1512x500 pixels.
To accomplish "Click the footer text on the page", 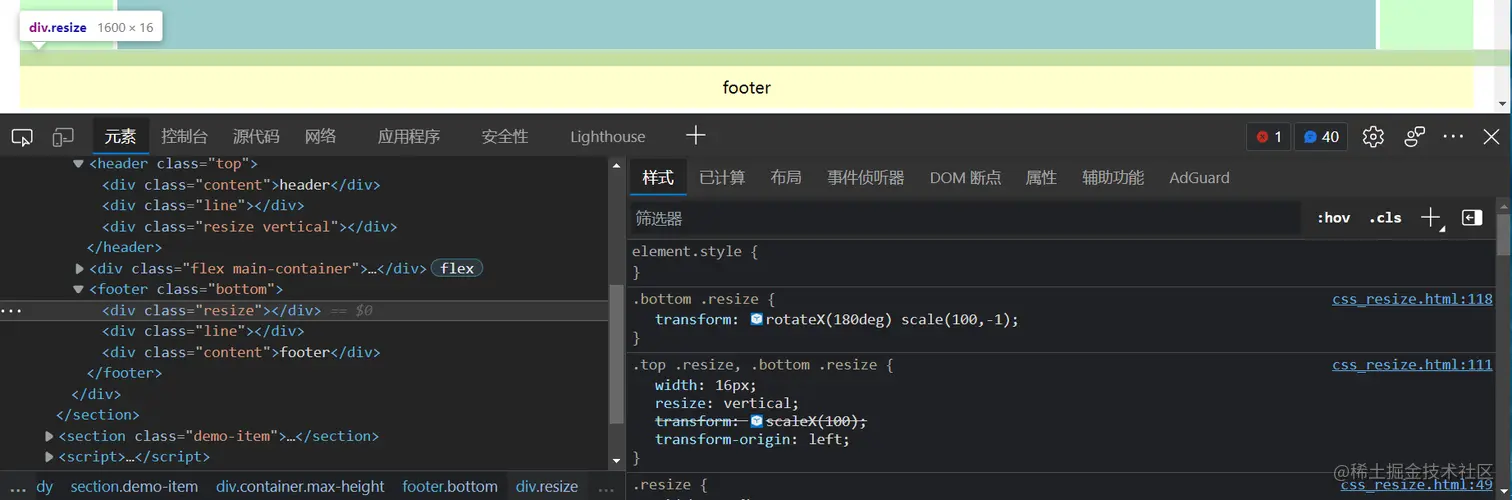I will pyautogui.click(x=747, y=88).
